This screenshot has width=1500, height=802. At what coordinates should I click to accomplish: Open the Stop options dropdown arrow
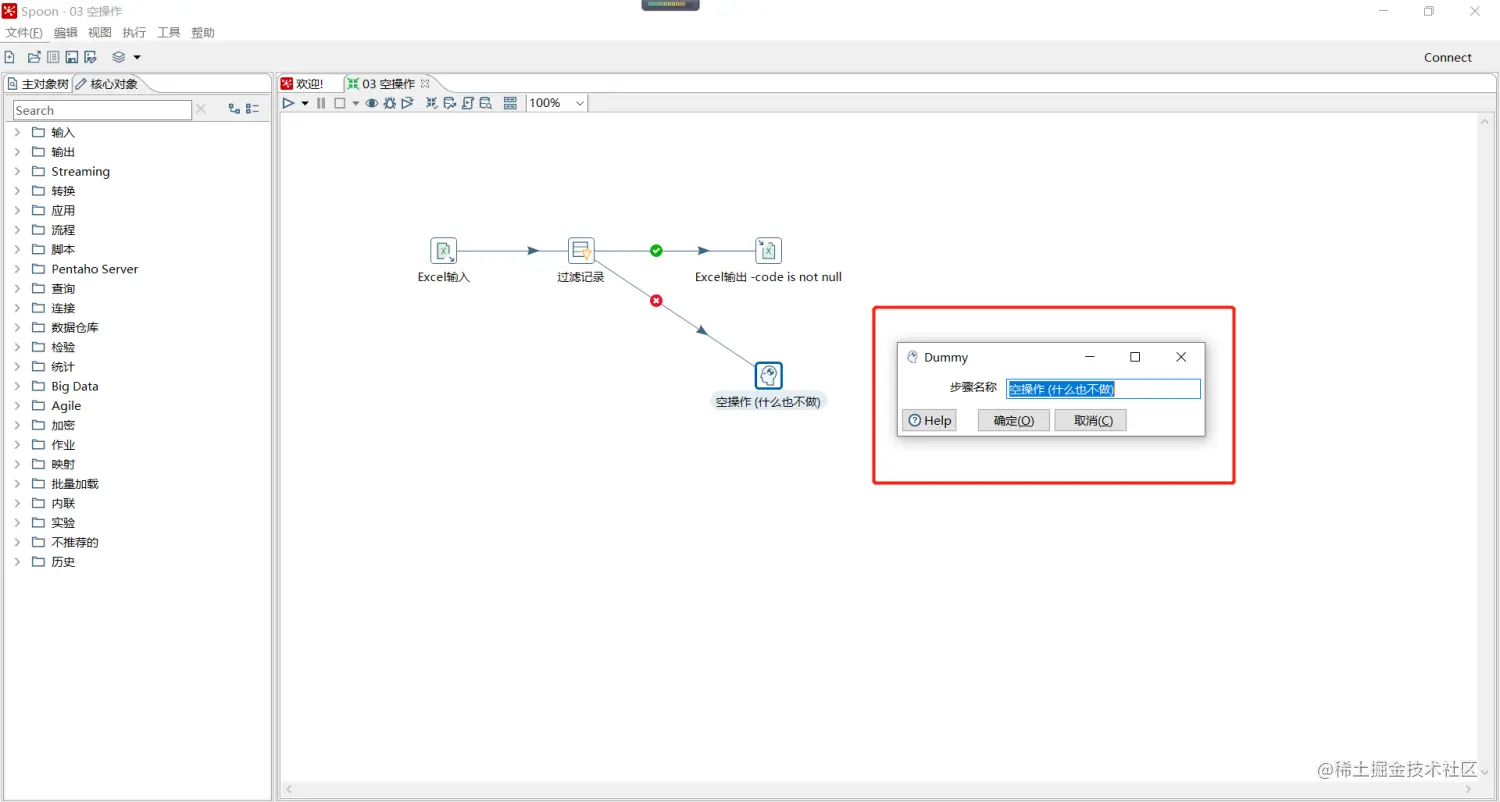pyautogui.click(x=355, y=103)
